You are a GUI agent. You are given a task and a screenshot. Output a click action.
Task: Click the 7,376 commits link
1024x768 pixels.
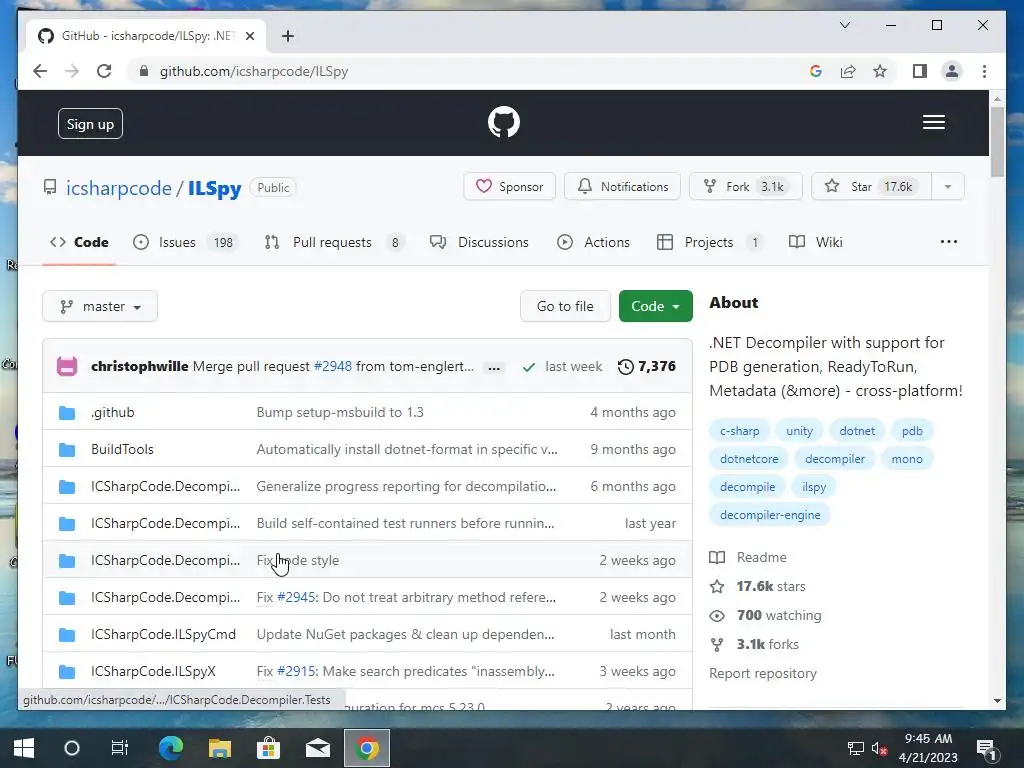pyautogui.click(x=647, y=366)
